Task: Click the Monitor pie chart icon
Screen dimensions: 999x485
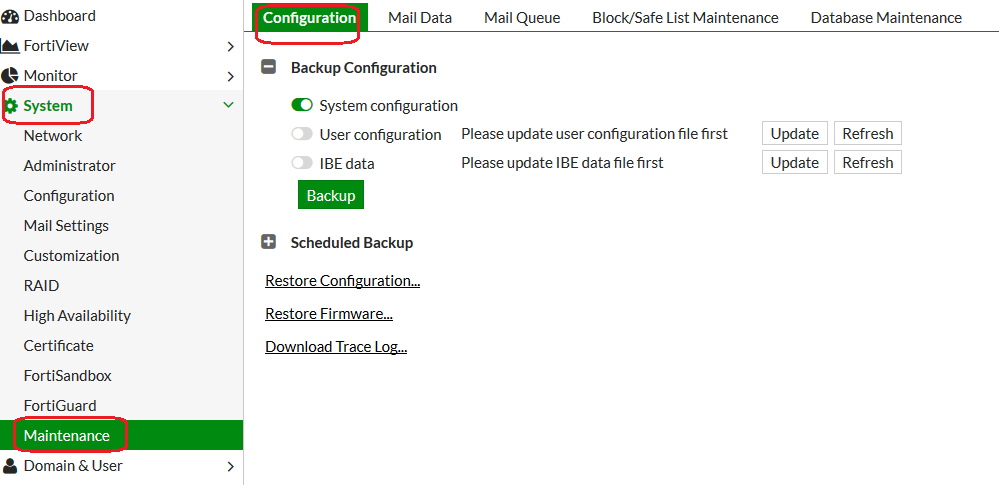Action: 10,76
